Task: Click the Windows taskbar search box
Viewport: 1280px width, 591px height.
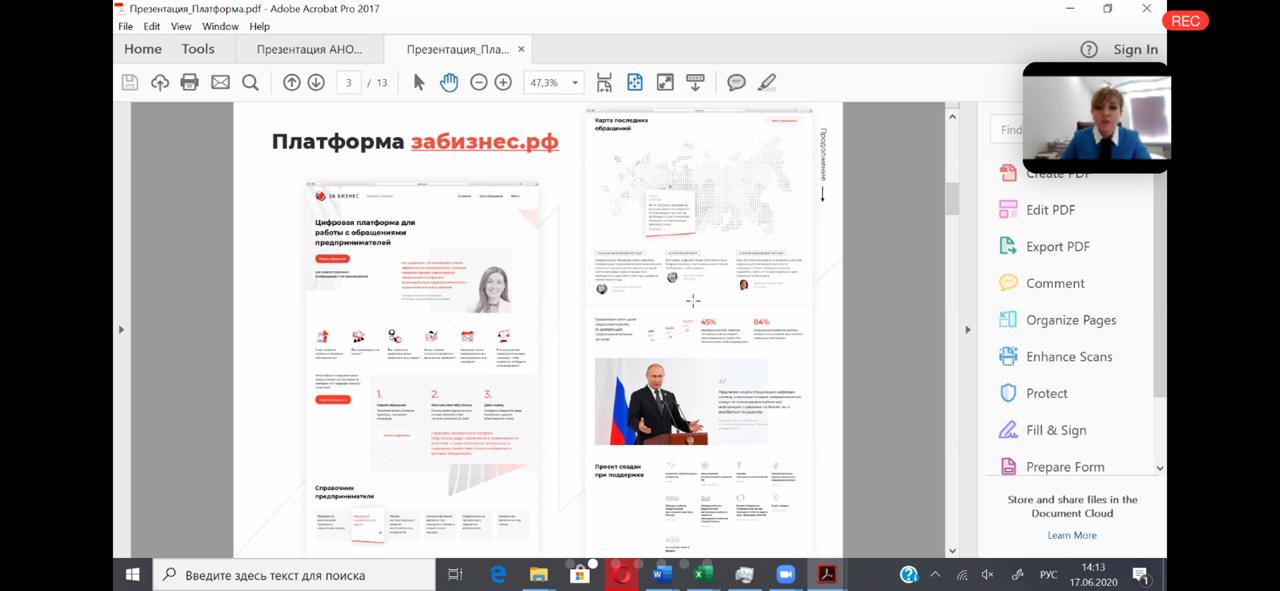Action: 294,575
